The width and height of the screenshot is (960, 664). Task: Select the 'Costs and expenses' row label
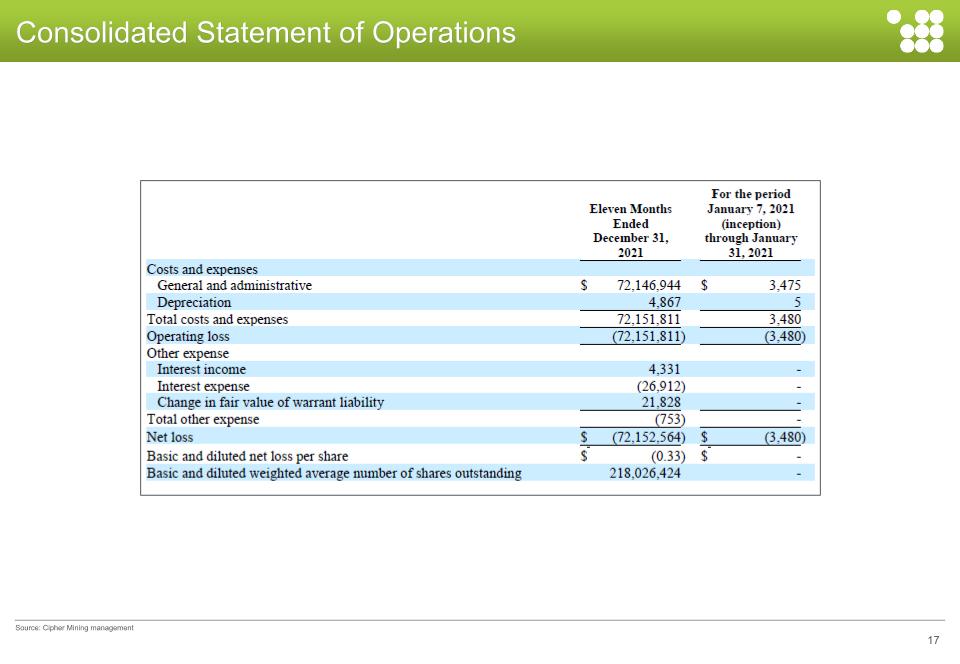point(202,269)
